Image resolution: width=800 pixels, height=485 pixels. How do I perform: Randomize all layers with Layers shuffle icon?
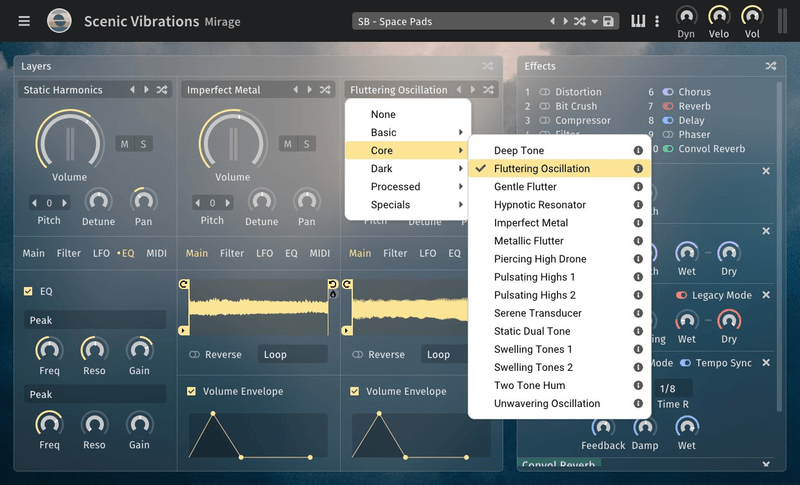pos(488,66)
